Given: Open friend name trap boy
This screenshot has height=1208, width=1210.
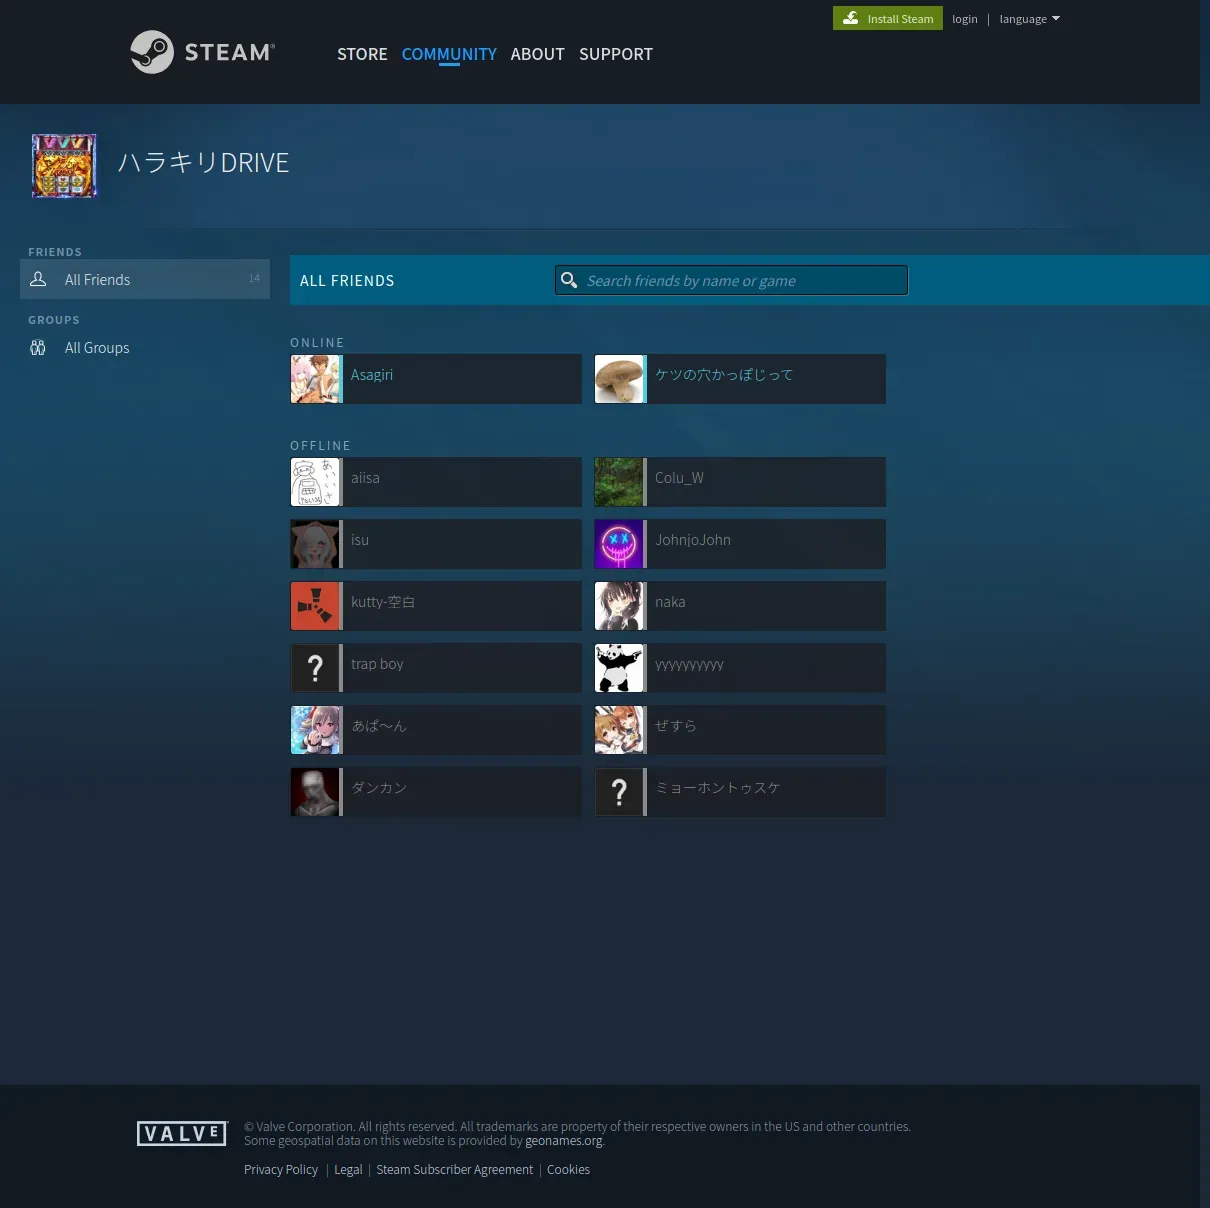Looking at the screenshot, I should click(x=377, y=663).
